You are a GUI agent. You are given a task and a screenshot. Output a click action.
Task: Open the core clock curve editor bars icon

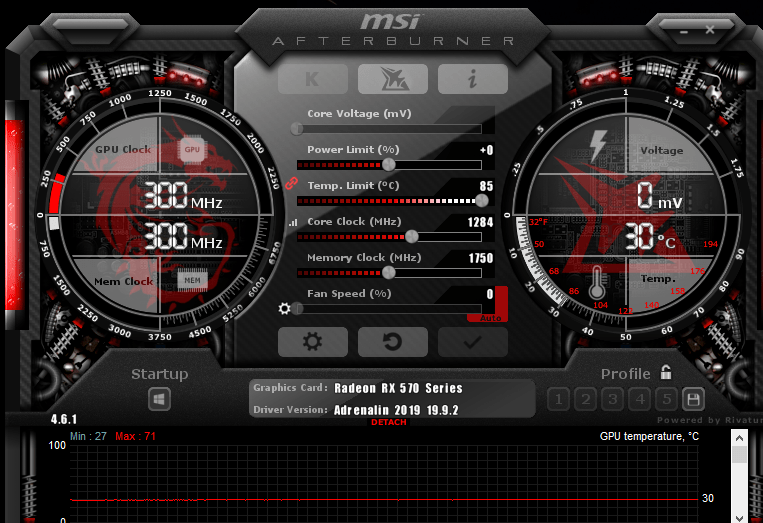click(x=292, y=223)
